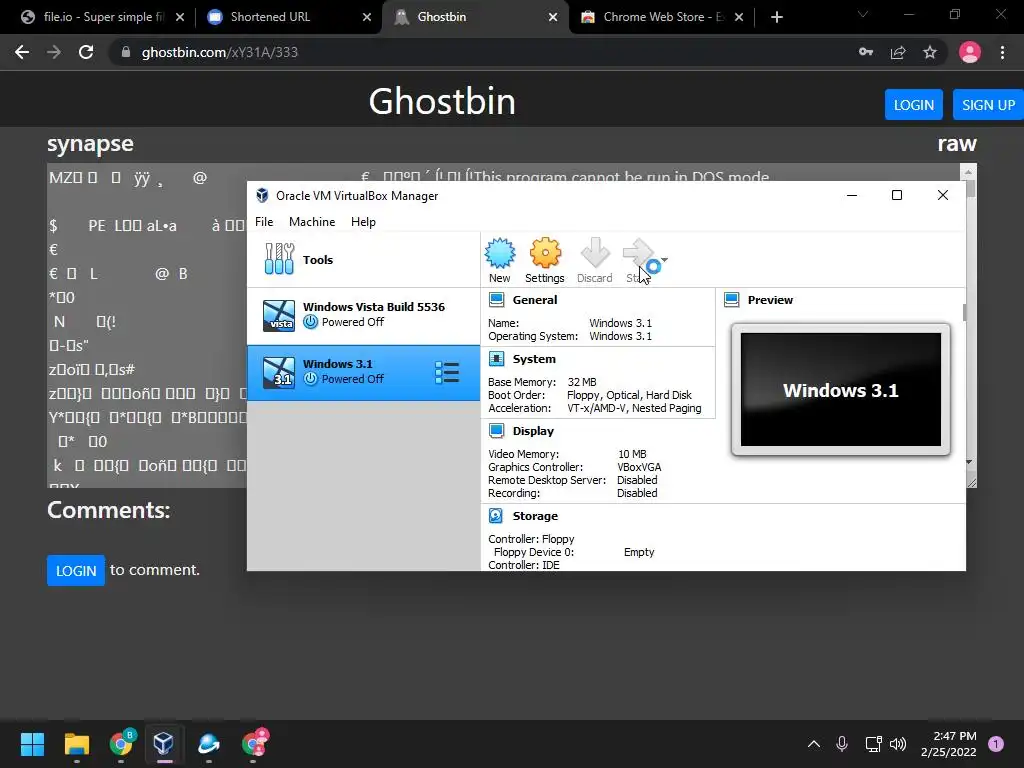This screenshot has height=768, width=1024.
Task: Click the Chrome address bar URL
Action: coord(219,52)
